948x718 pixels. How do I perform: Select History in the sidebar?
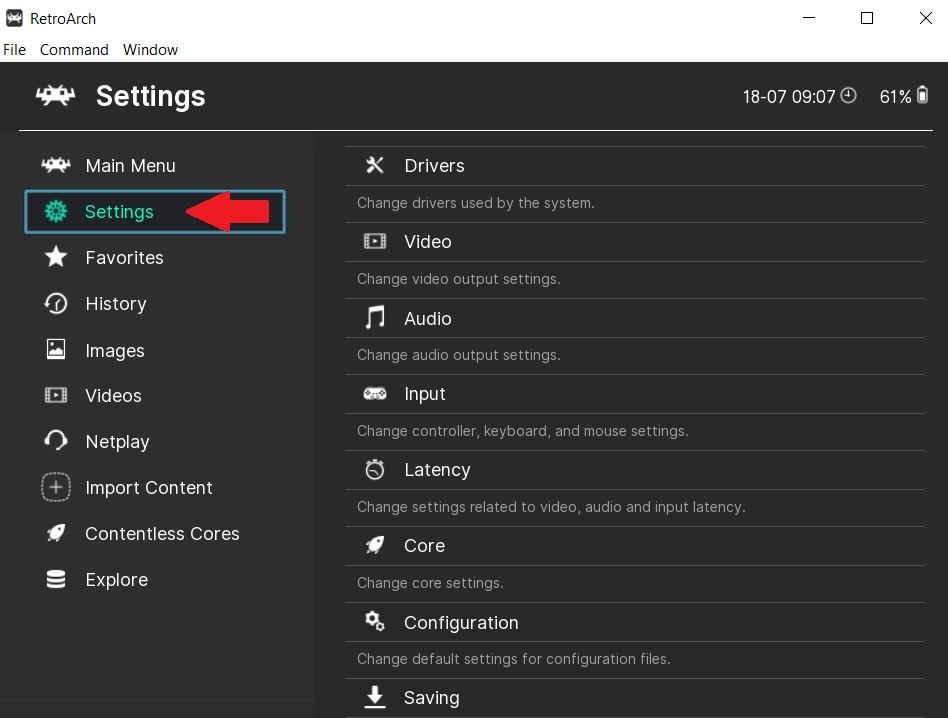click(x=115, y=303)
